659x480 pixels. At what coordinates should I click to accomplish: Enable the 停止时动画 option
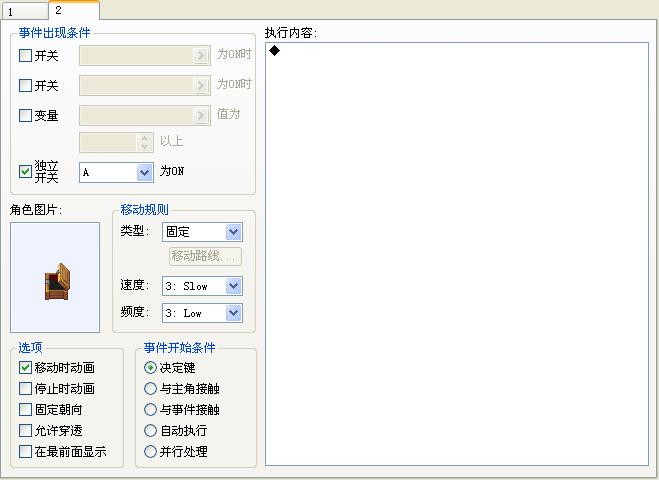(25, 388)
